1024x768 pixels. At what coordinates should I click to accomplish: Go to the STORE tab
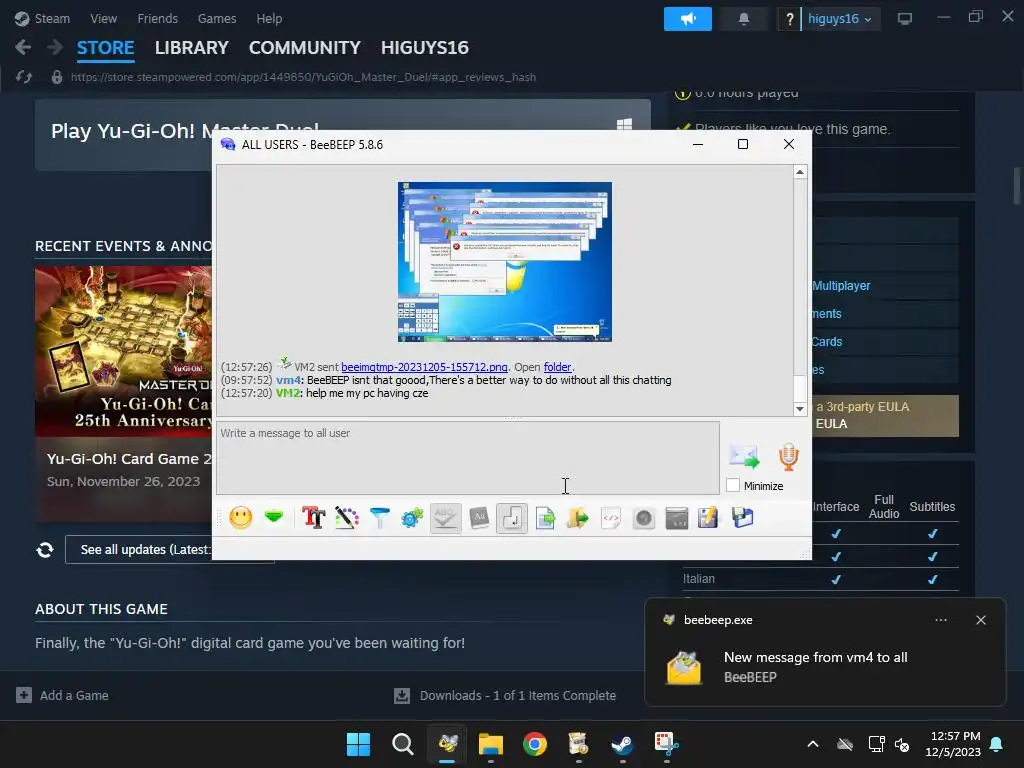(105, 48)
